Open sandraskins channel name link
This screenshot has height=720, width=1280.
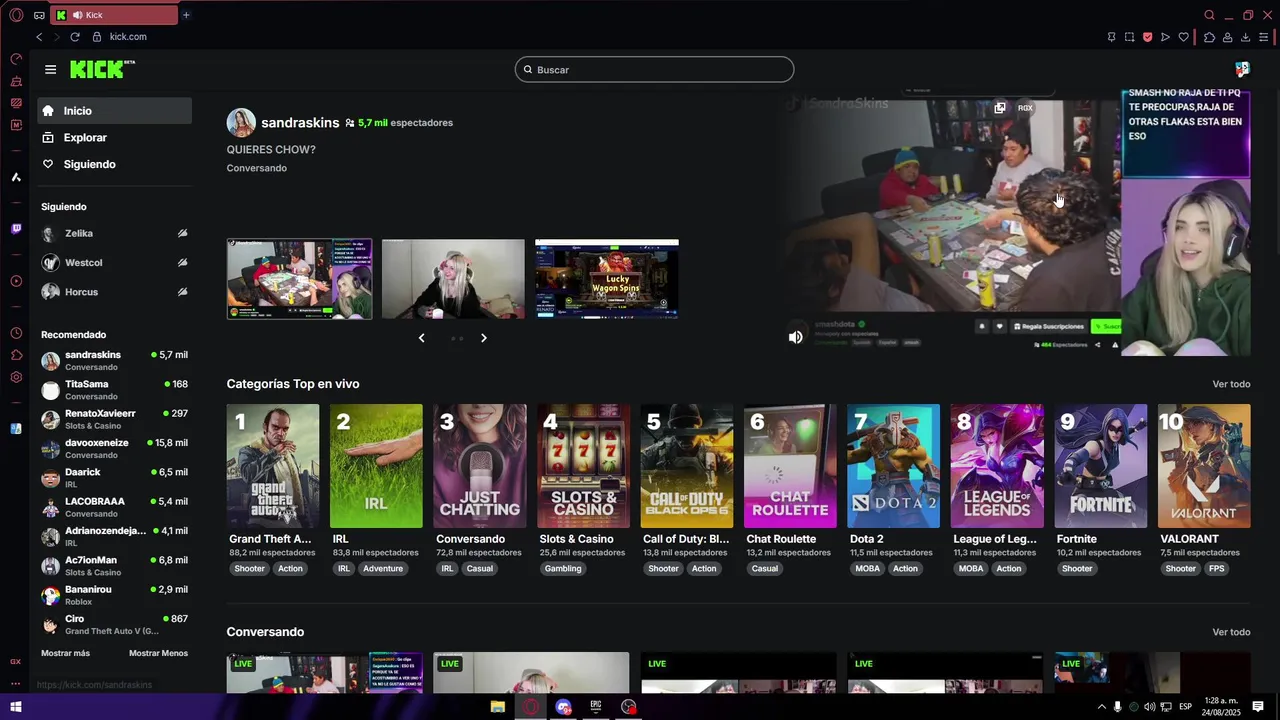tap(300, 122)
